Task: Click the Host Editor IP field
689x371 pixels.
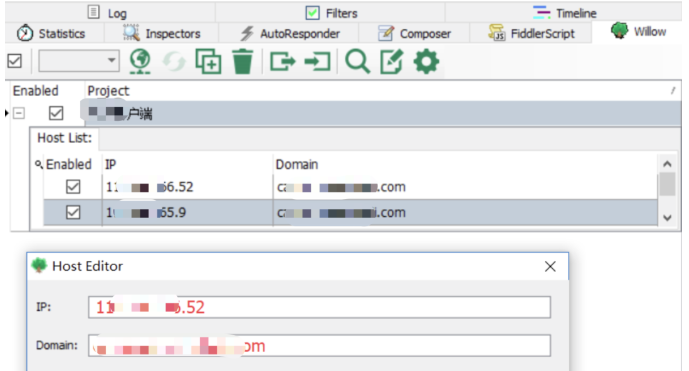Action: click(319, 307)
